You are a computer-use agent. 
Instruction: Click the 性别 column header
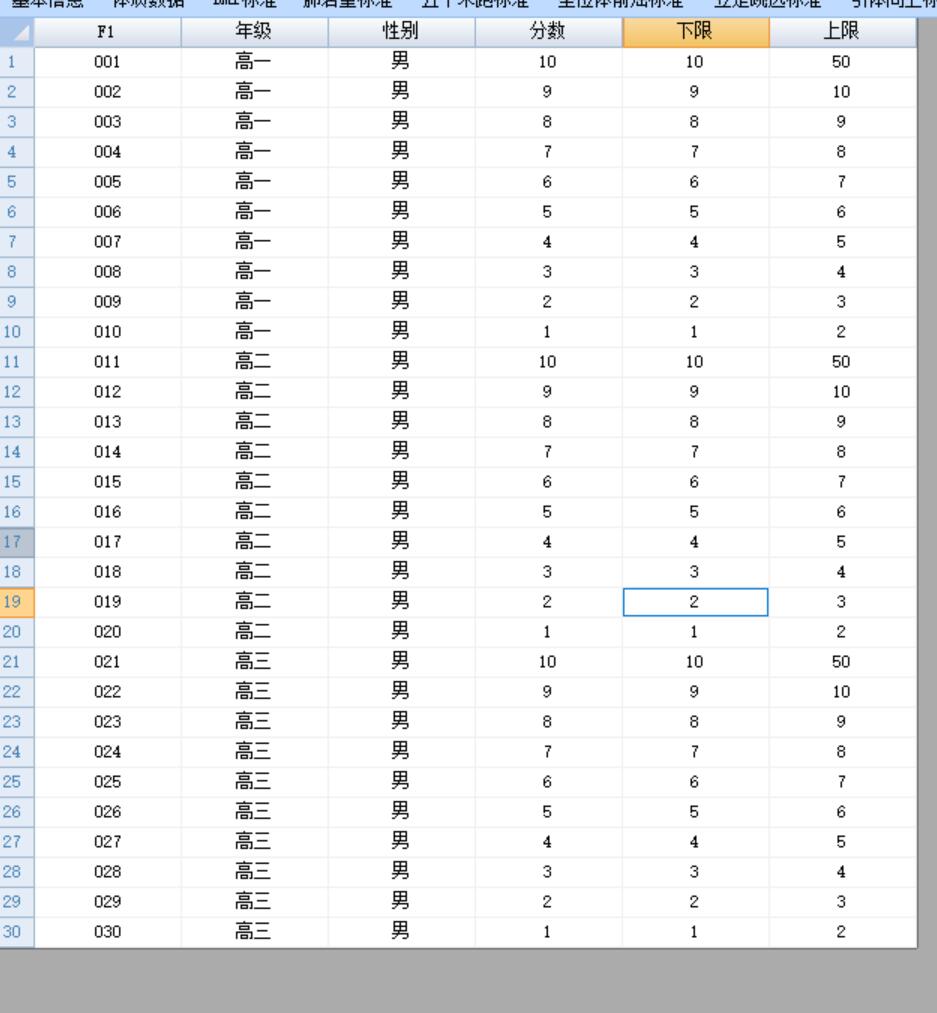coord(401,32)
